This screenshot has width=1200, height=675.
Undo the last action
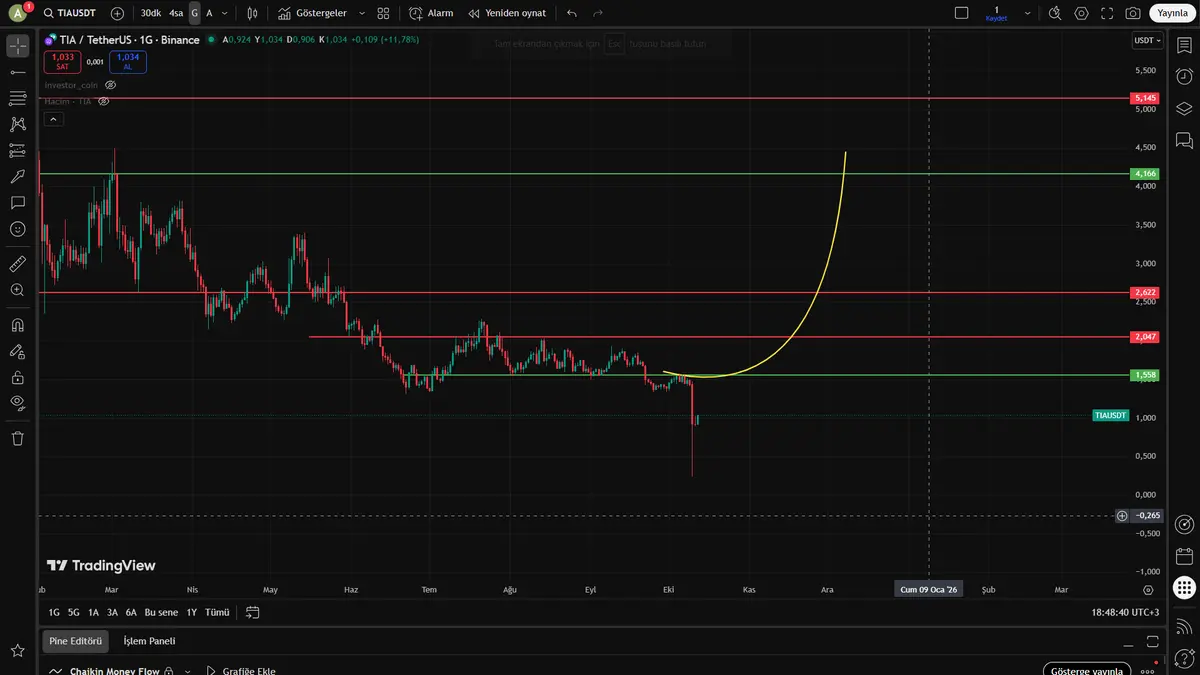[x=572, y=13]
